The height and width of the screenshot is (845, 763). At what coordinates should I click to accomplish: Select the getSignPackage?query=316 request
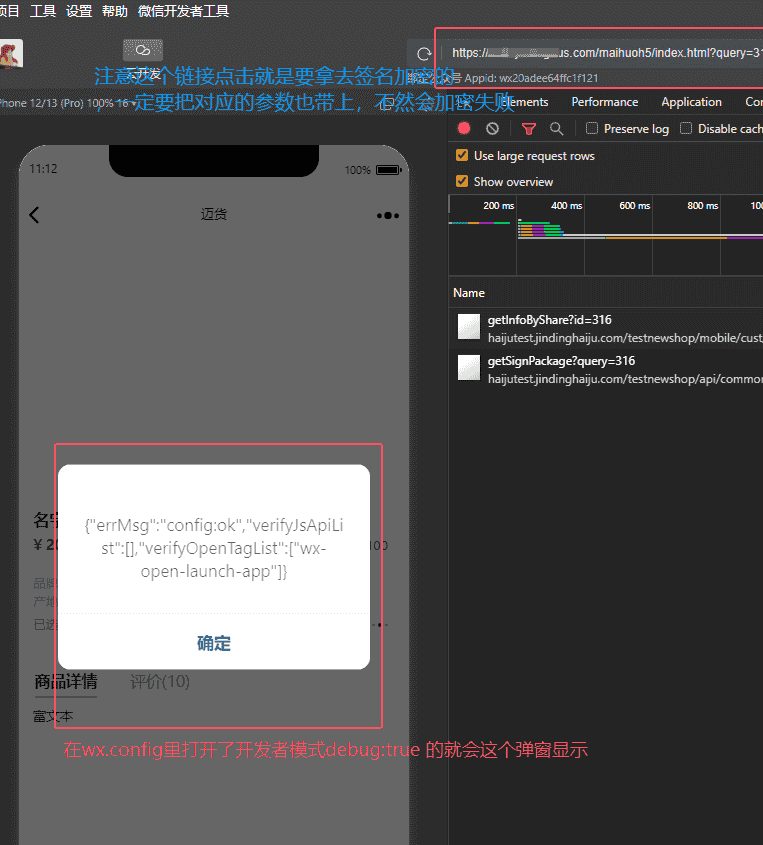tap(606, 369)
